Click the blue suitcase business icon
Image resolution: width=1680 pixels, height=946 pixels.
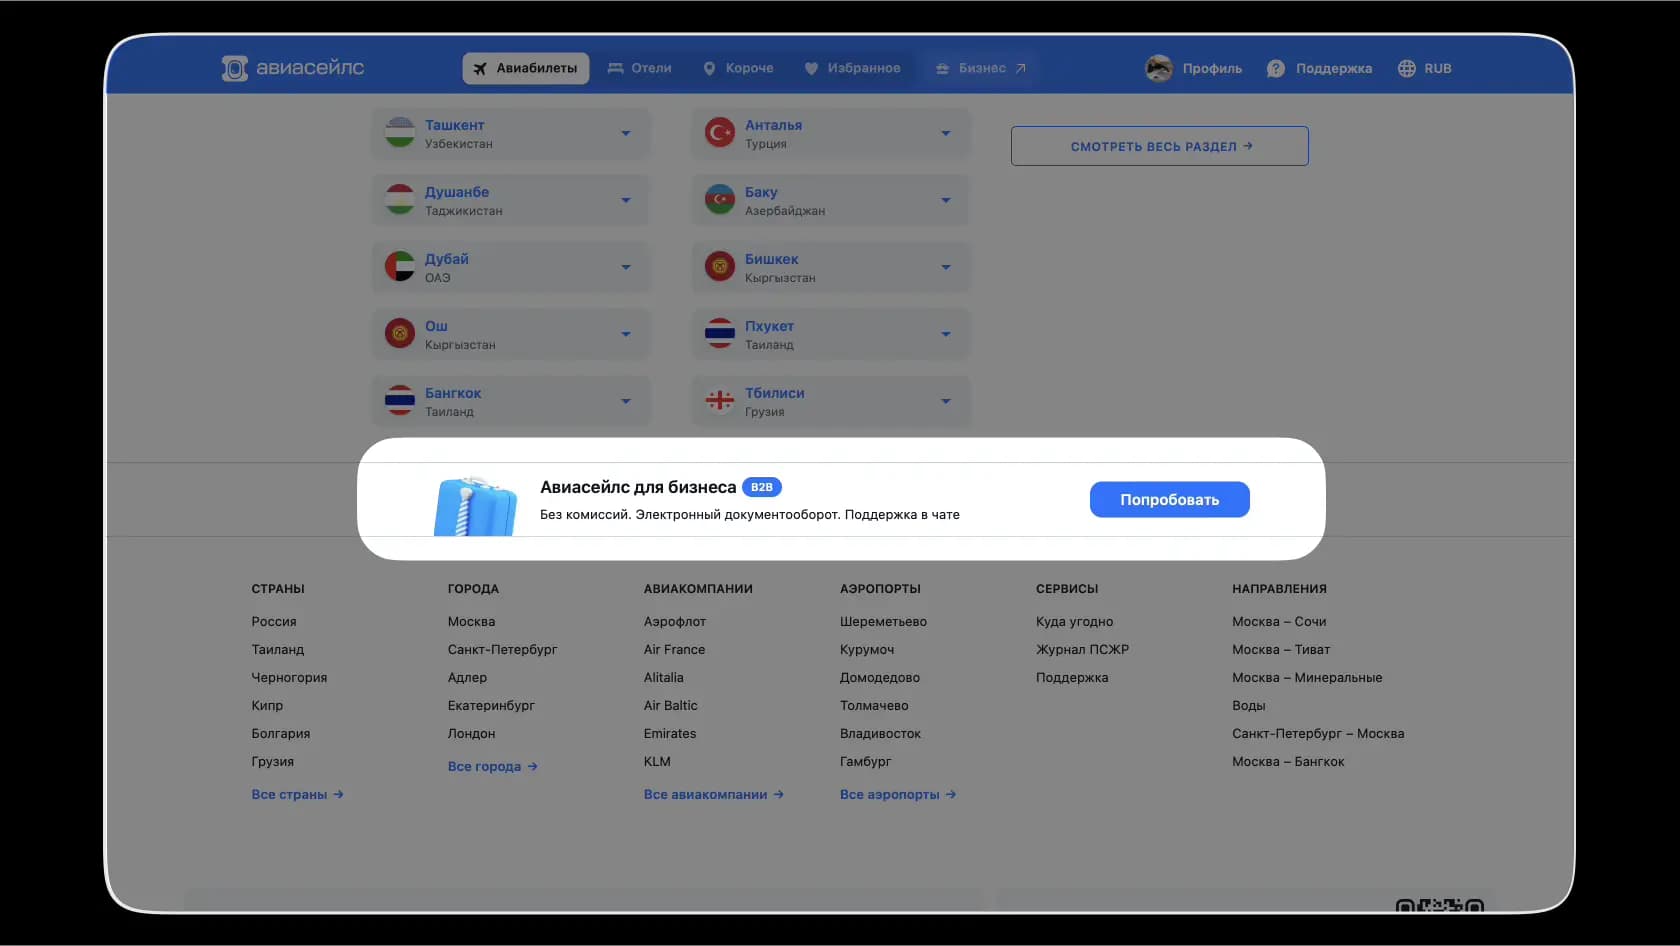tap(475, 506)
